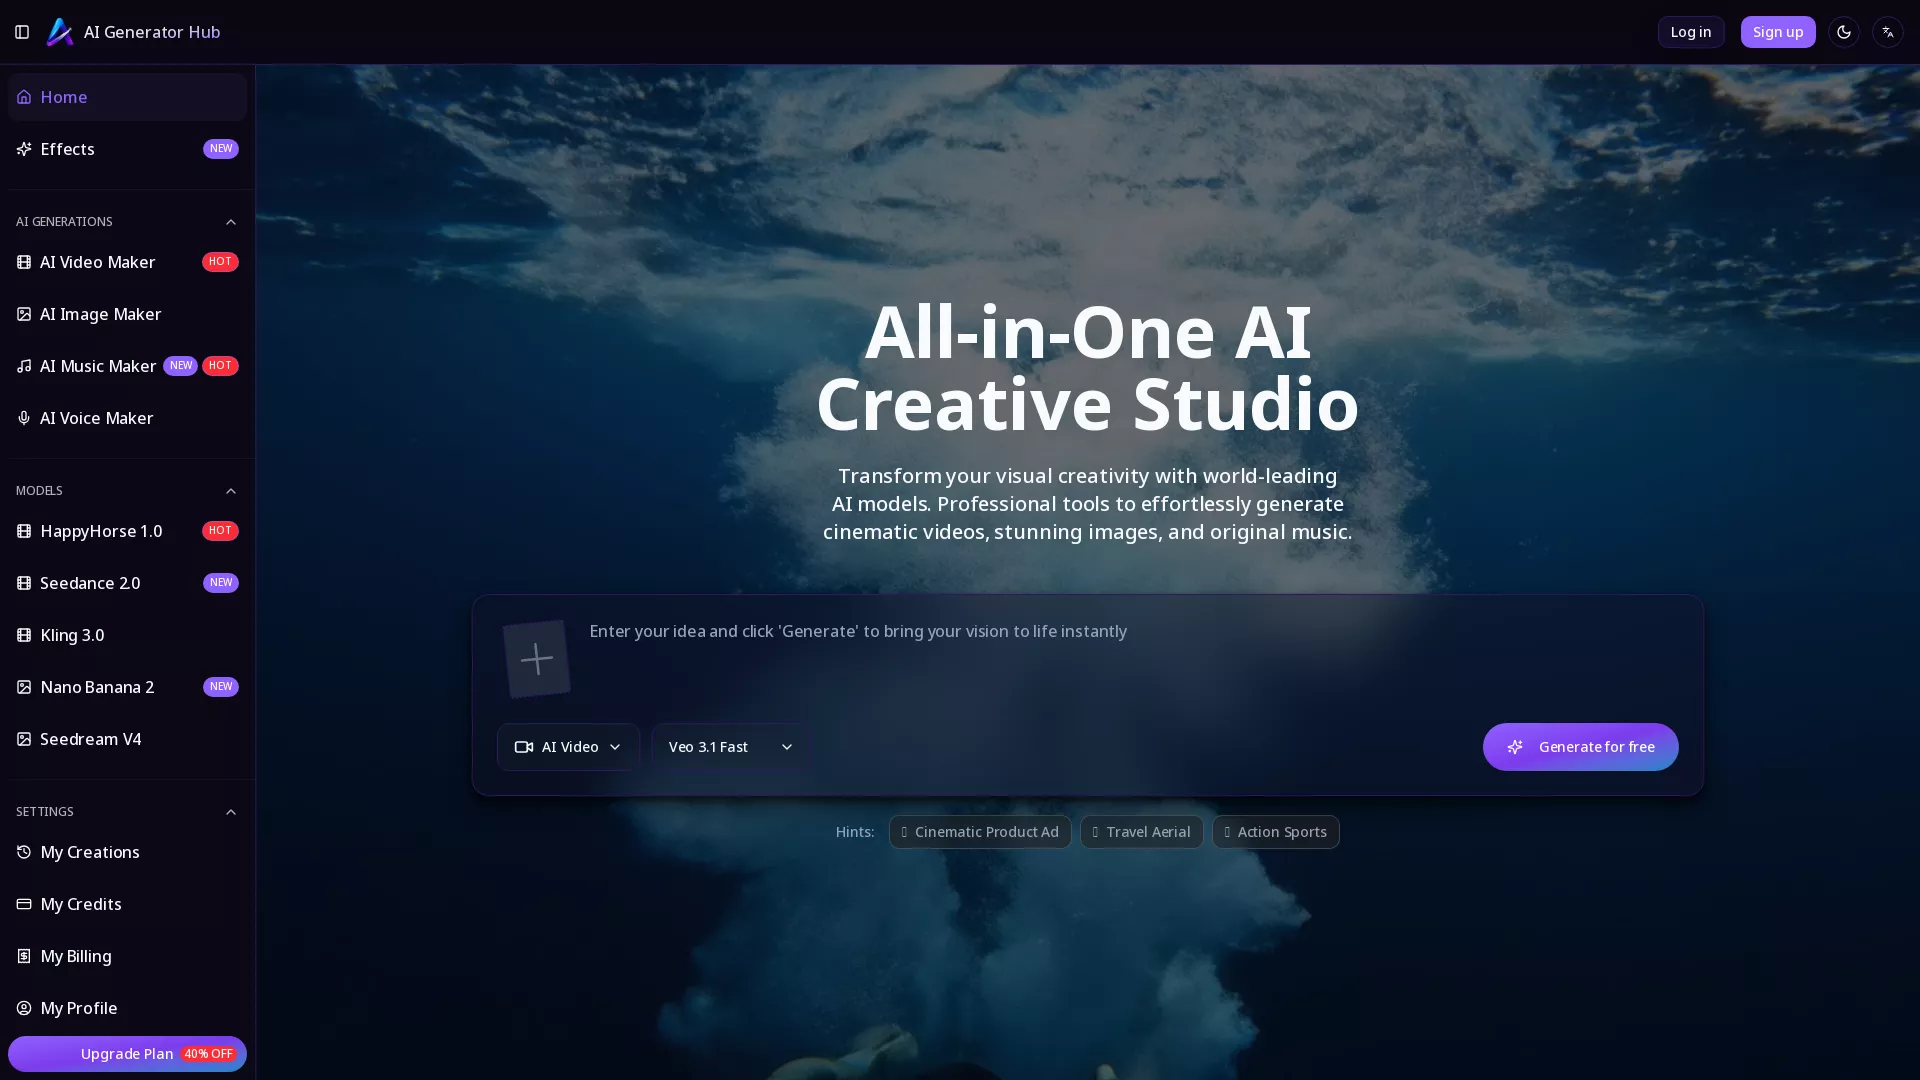Screen dimensions: 1920x1080
Task: Click the image upload plus icon
Action: 536,658
